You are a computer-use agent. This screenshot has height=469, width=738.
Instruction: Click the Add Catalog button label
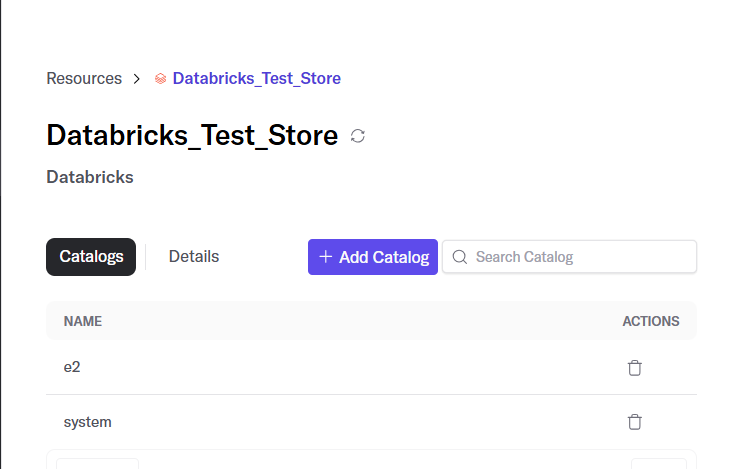coord(384,257)
